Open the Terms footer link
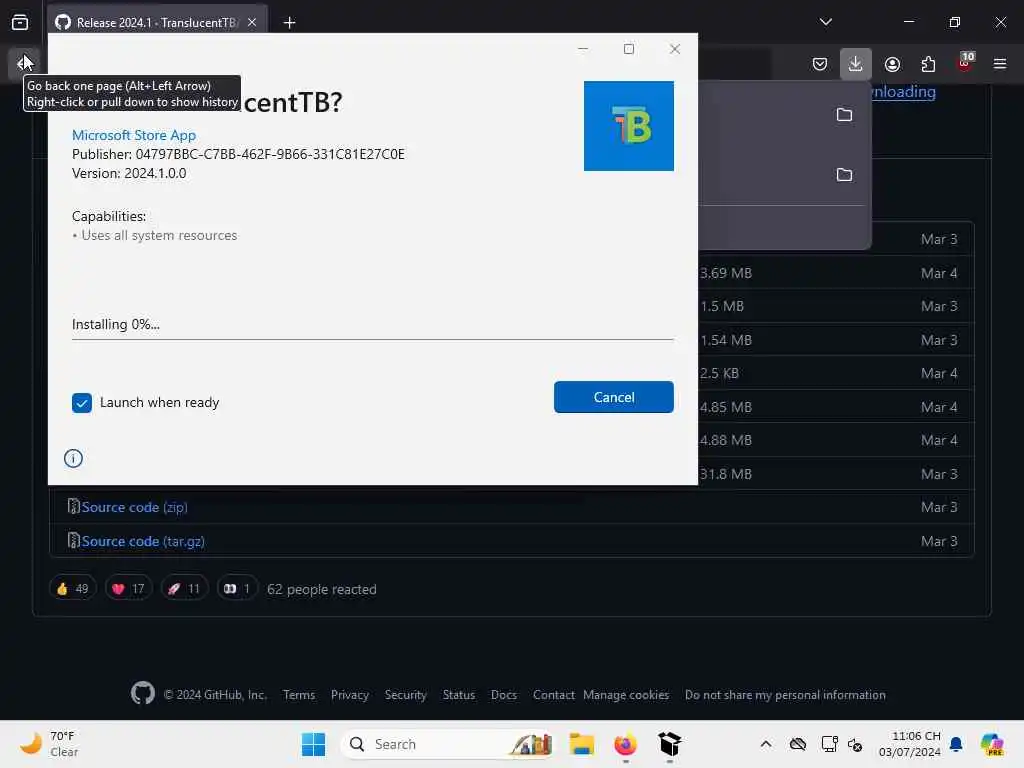 [298, 695]
